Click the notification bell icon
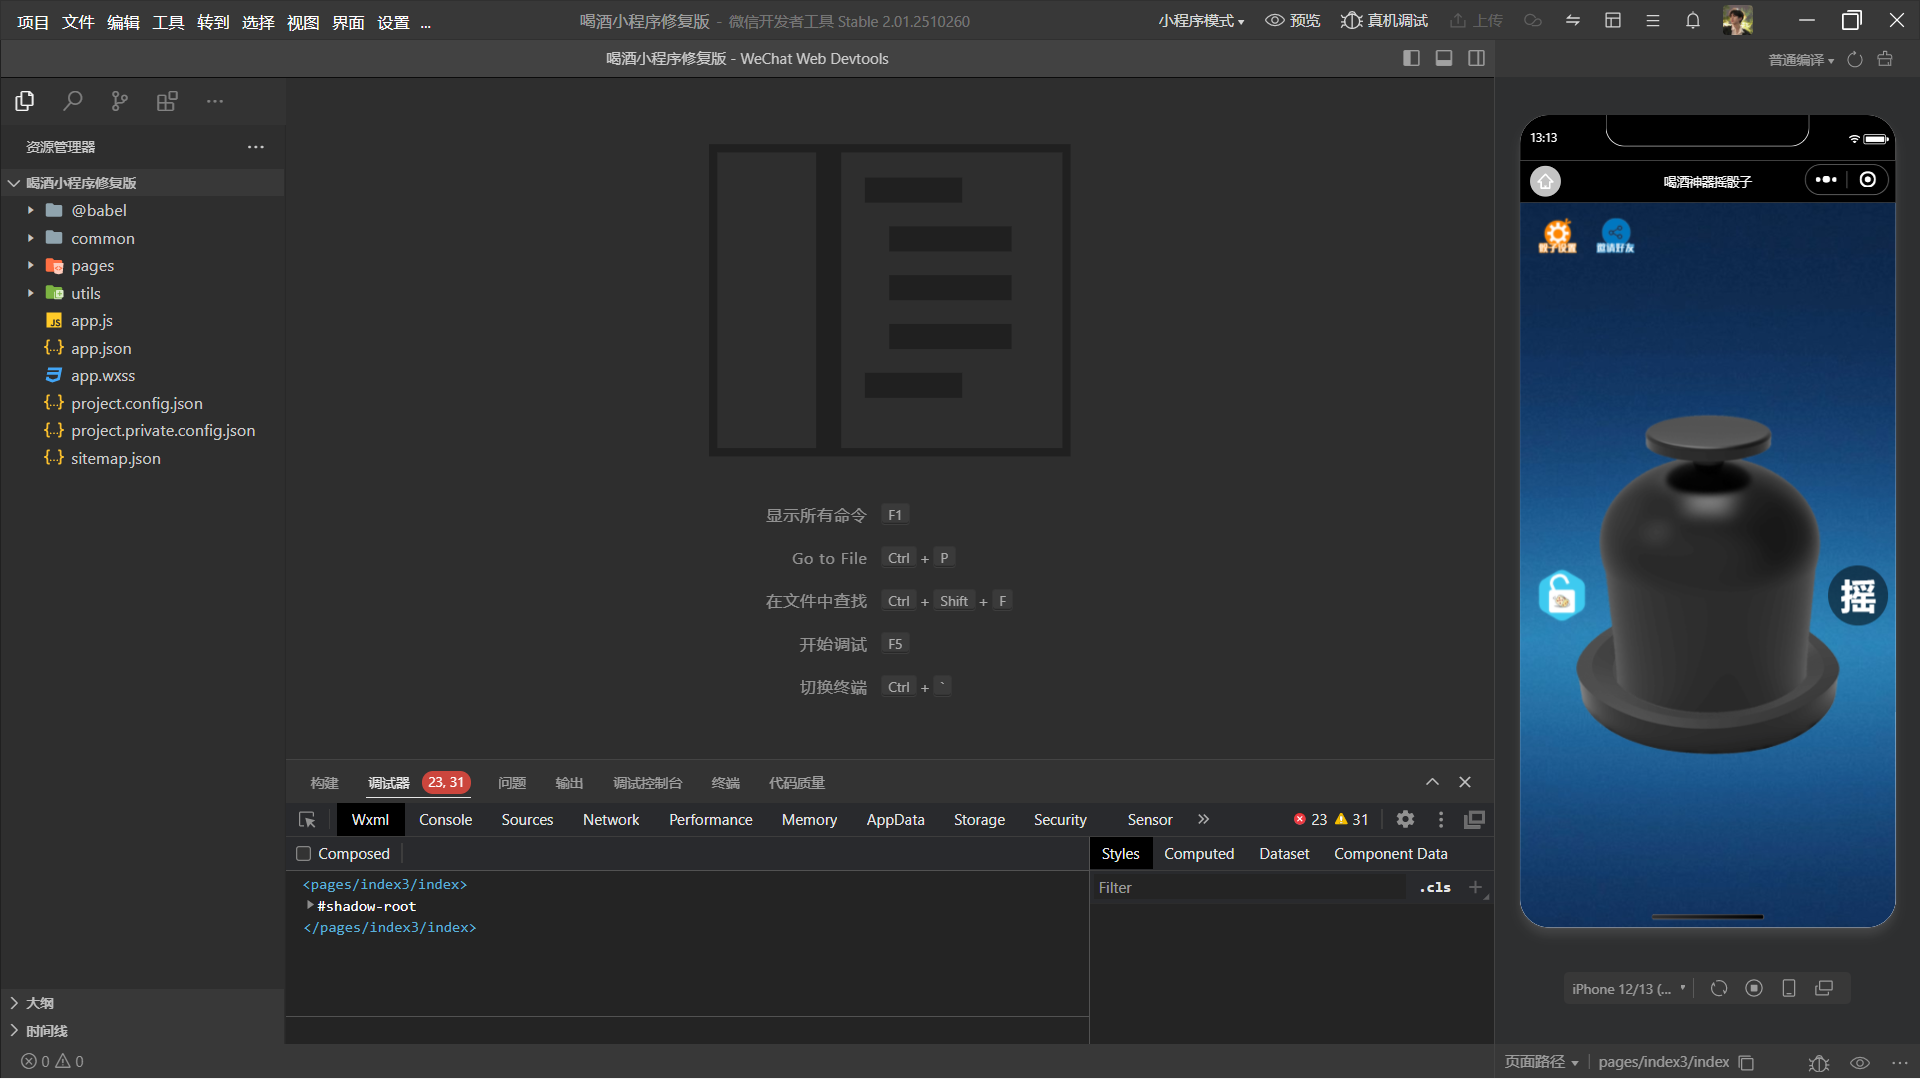This screenshot has height=1079, width=1920. [x=1692, y=21]
